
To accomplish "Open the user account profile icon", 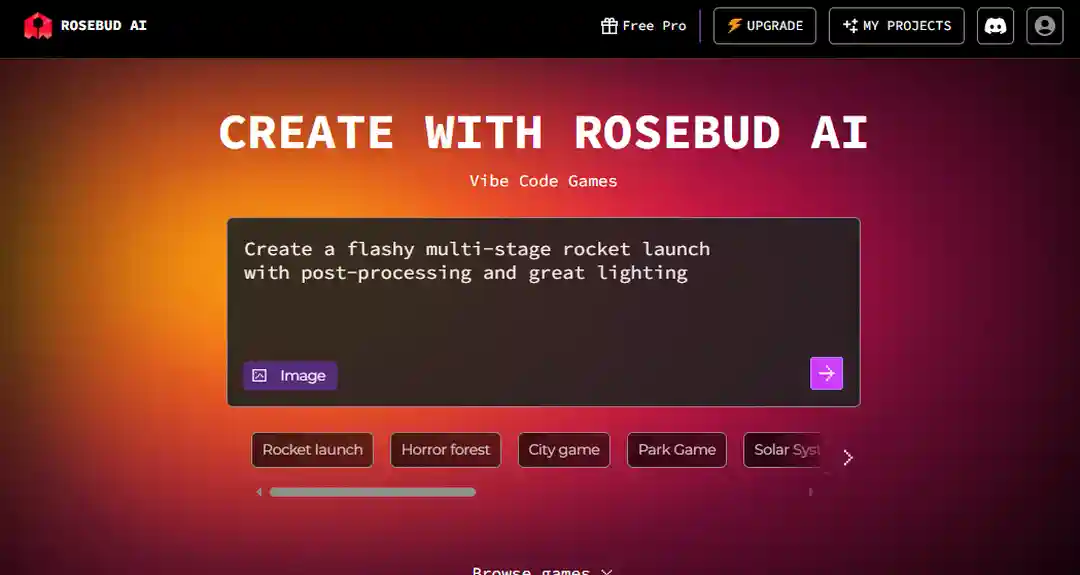I will coord(1045,26).
